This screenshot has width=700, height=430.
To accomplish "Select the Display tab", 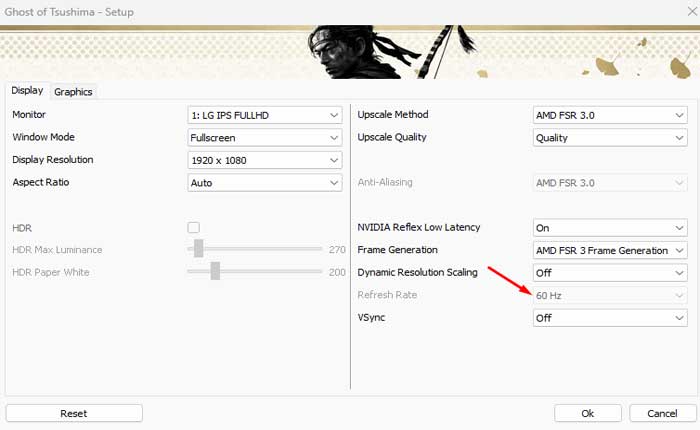I will 27,91.
